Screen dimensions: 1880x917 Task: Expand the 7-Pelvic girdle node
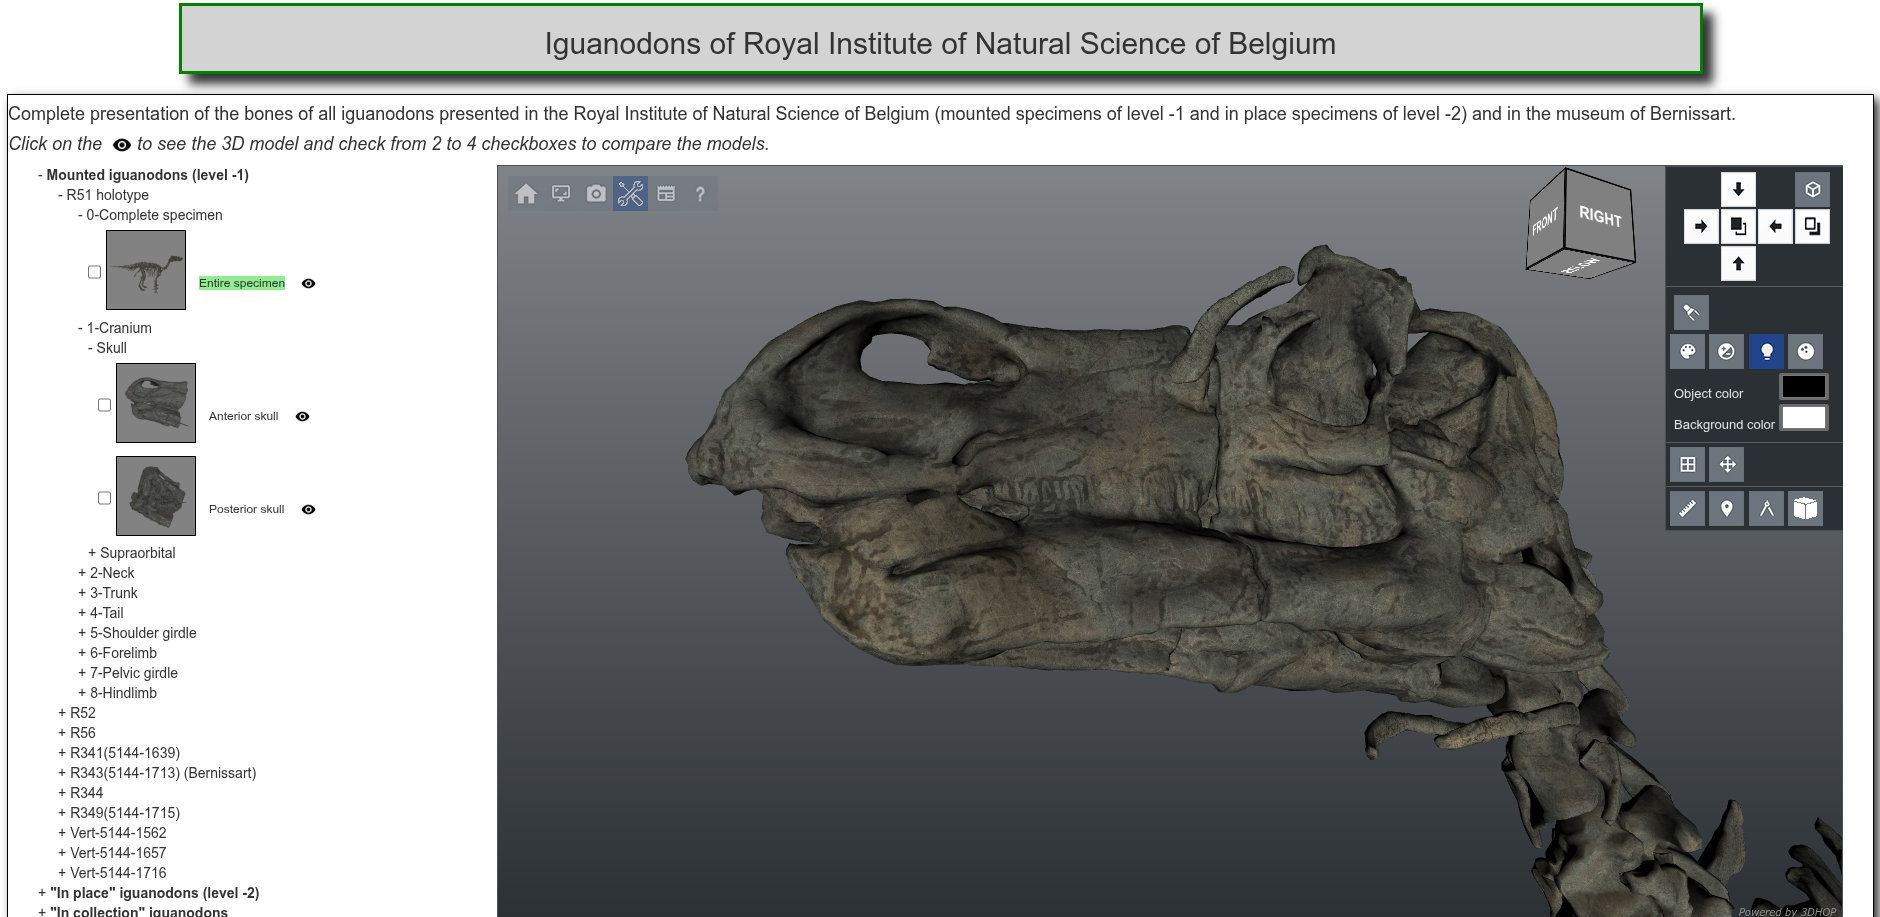click(128, 673)
